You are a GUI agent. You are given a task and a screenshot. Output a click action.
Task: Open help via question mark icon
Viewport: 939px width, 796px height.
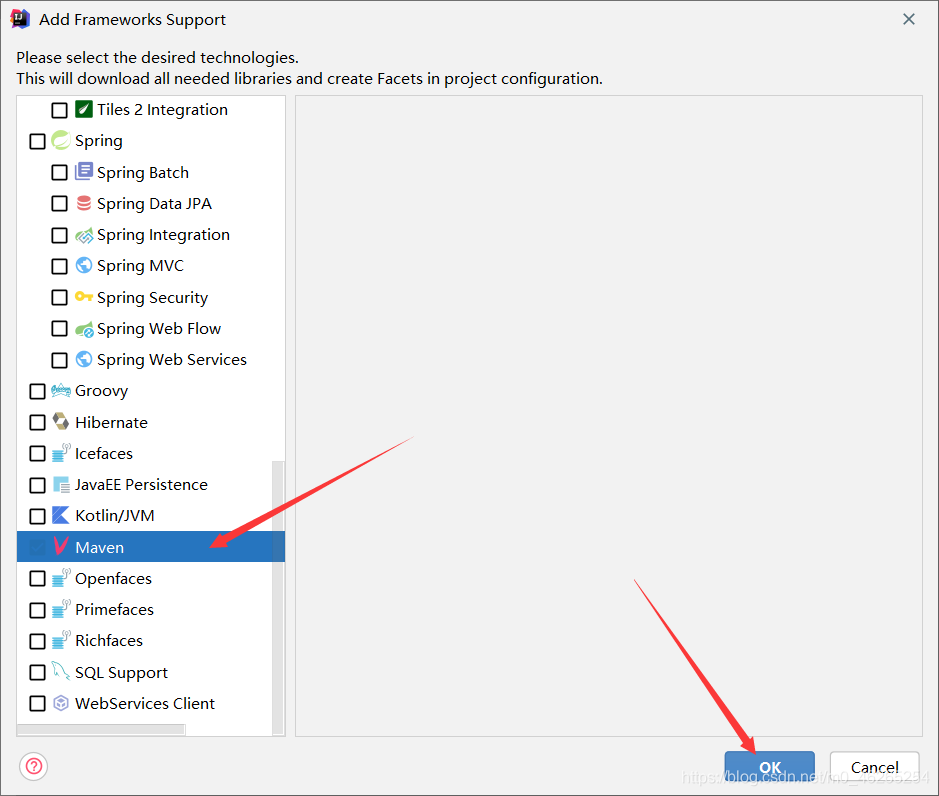(x=34, y=767)
